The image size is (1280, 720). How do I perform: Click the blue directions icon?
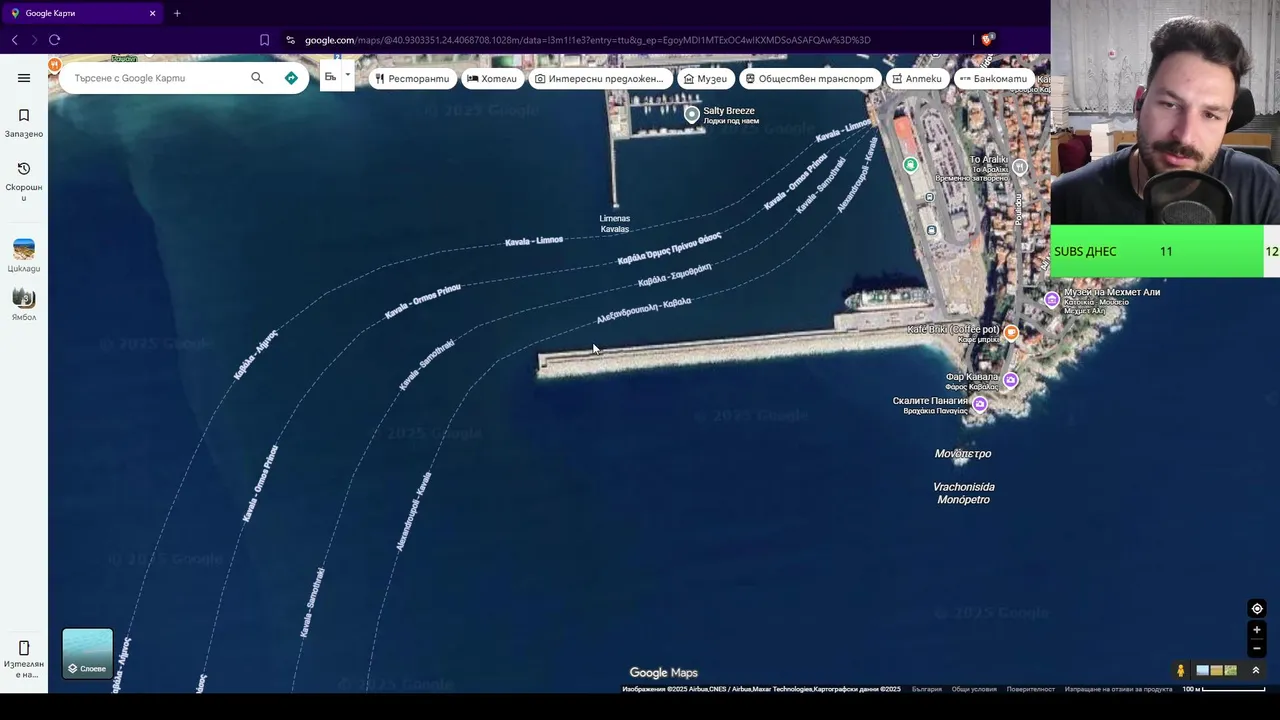(x=291, y=78)
